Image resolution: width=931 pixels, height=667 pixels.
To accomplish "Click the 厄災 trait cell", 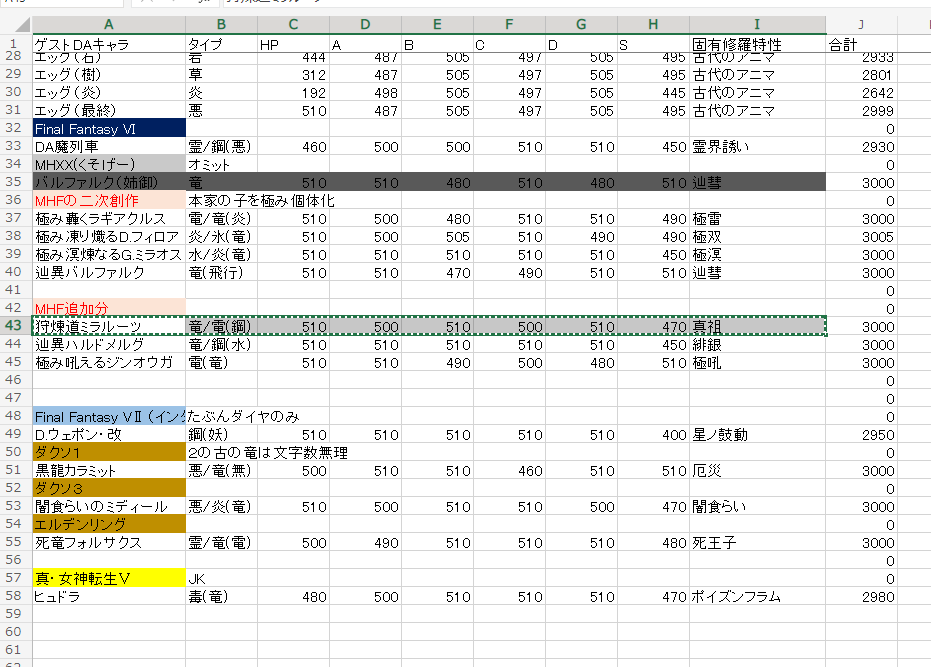I will point(757,470).
